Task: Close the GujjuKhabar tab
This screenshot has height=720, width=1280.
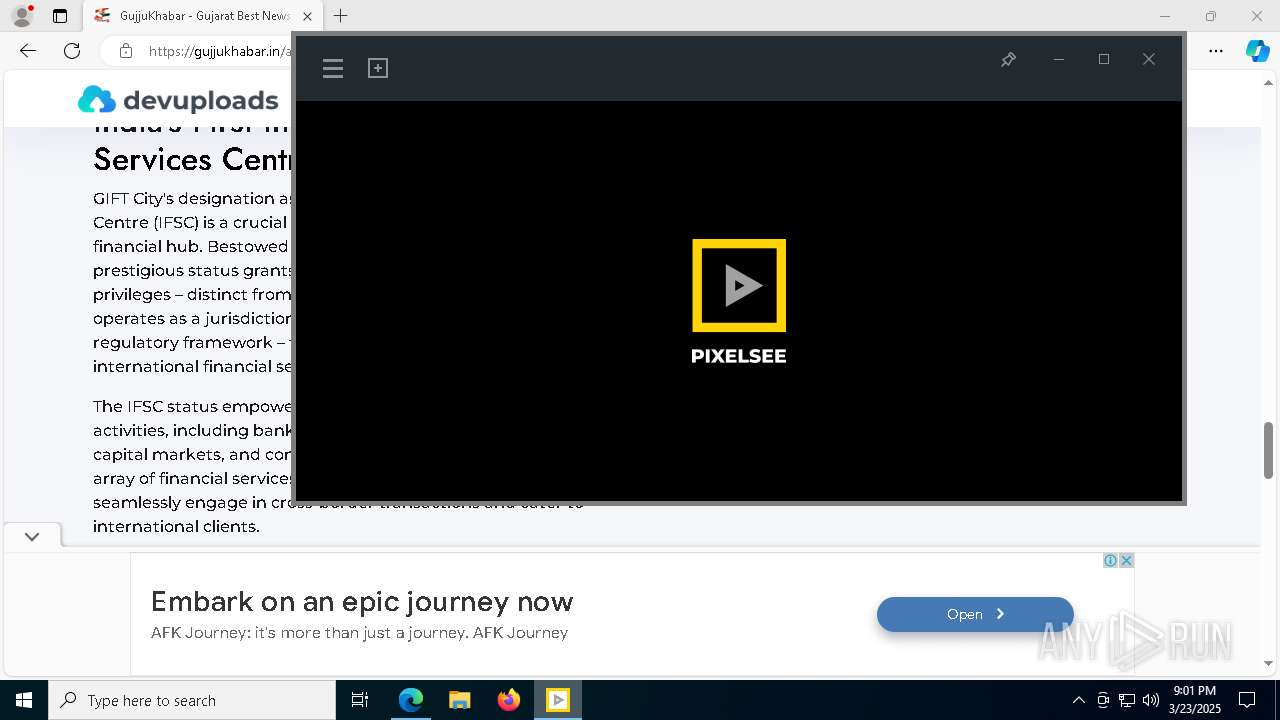Action: (307, 16)
